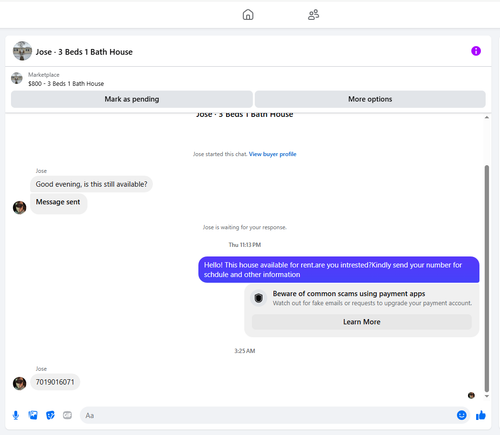The image size is (500, 435).
Task: Click Jose's chat header profile picture
Action: 22,51
